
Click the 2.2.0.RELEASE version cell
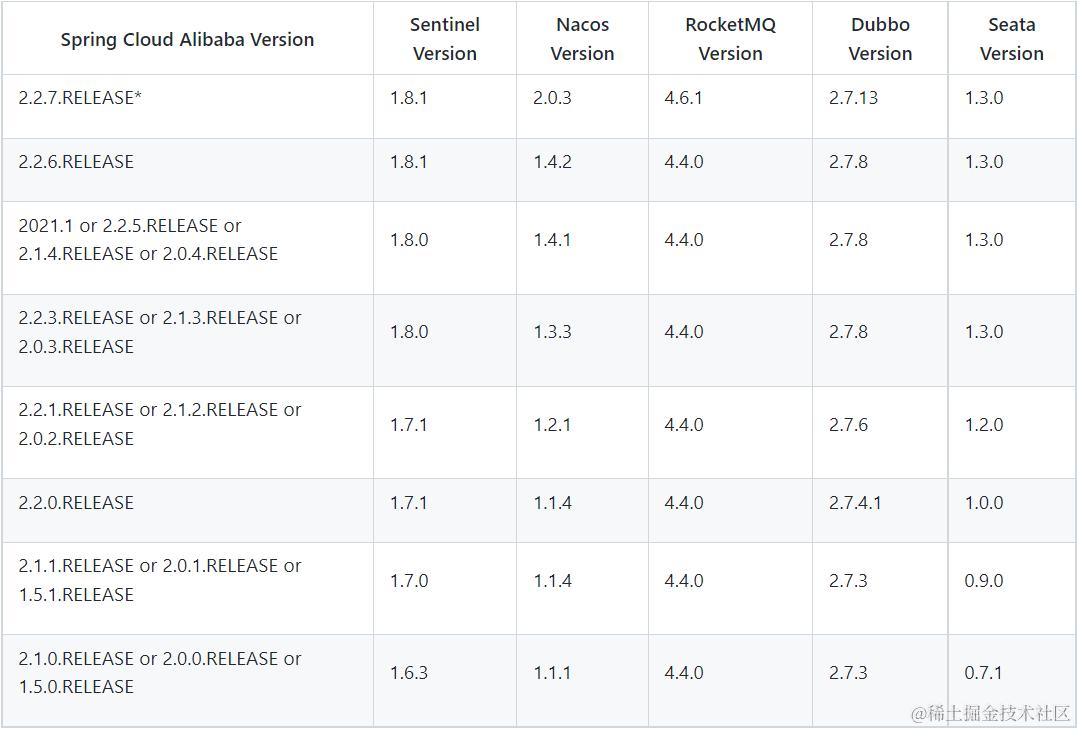76,503
